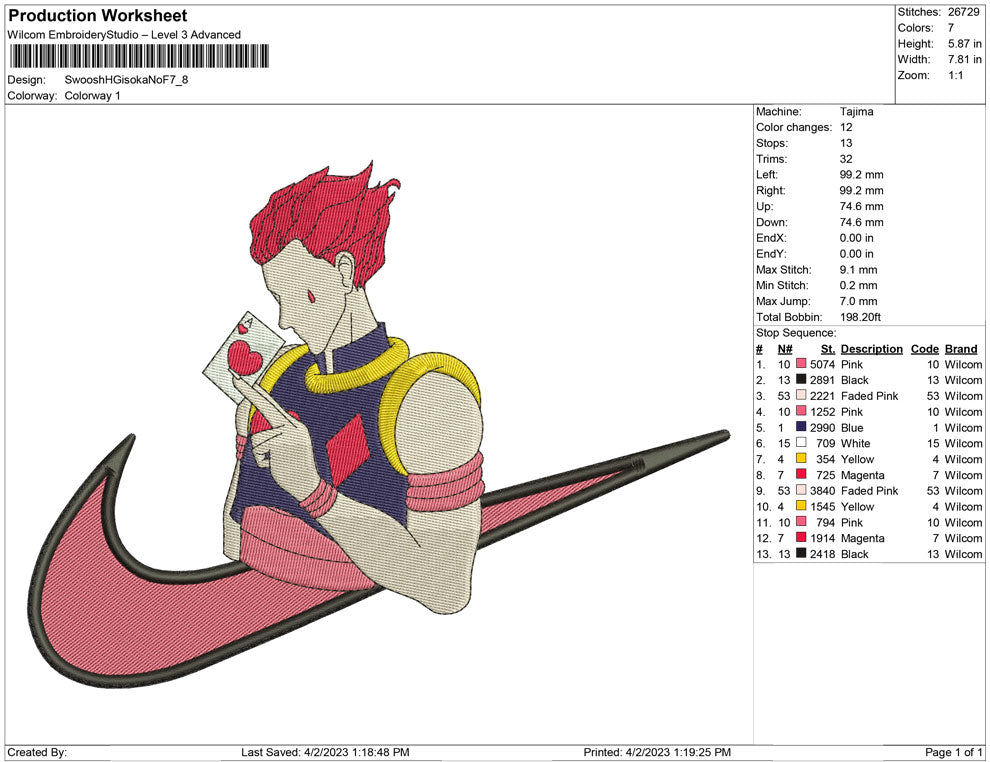
Task: Click the stitch count value '26729'
Action: (x=963, y=12)
